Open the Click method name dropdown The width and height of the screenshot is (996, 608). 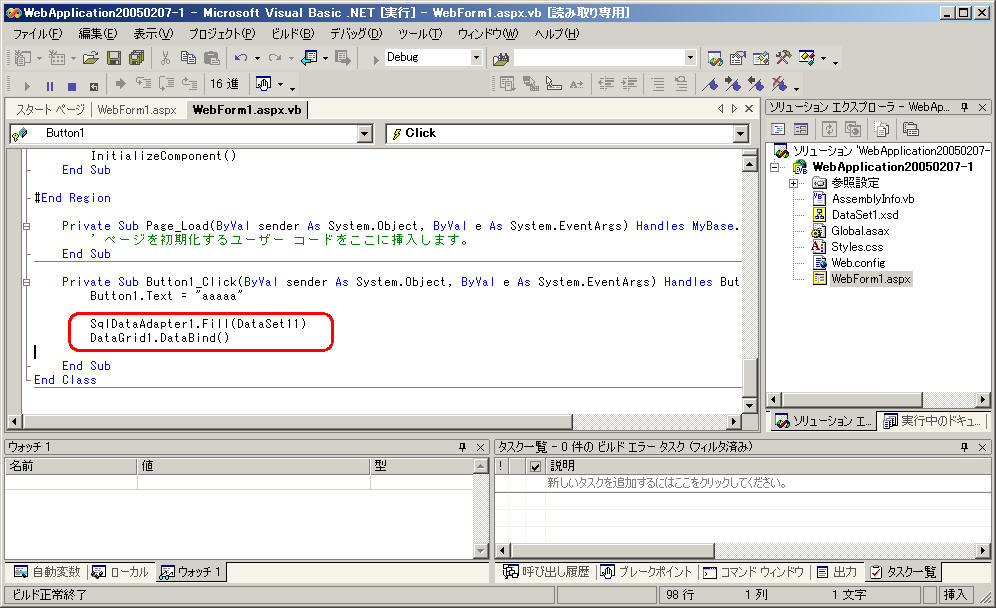click(740, 133)
